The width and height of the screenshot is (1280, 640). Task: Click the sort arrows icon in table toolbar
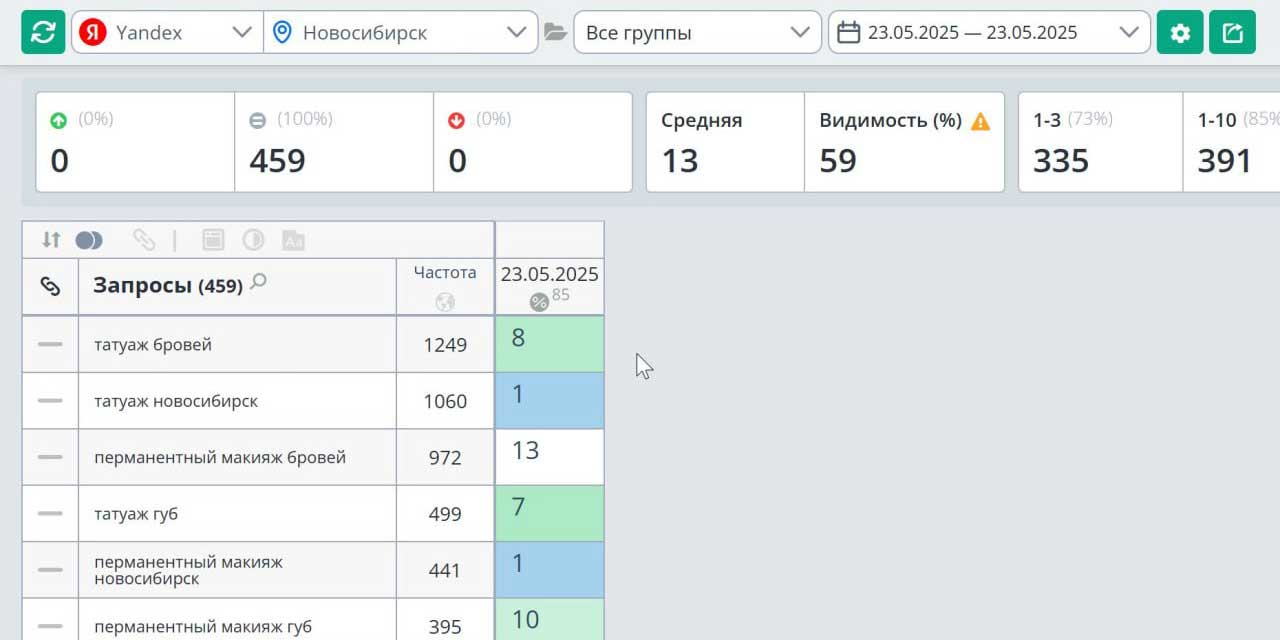click(x=51, y=240)
